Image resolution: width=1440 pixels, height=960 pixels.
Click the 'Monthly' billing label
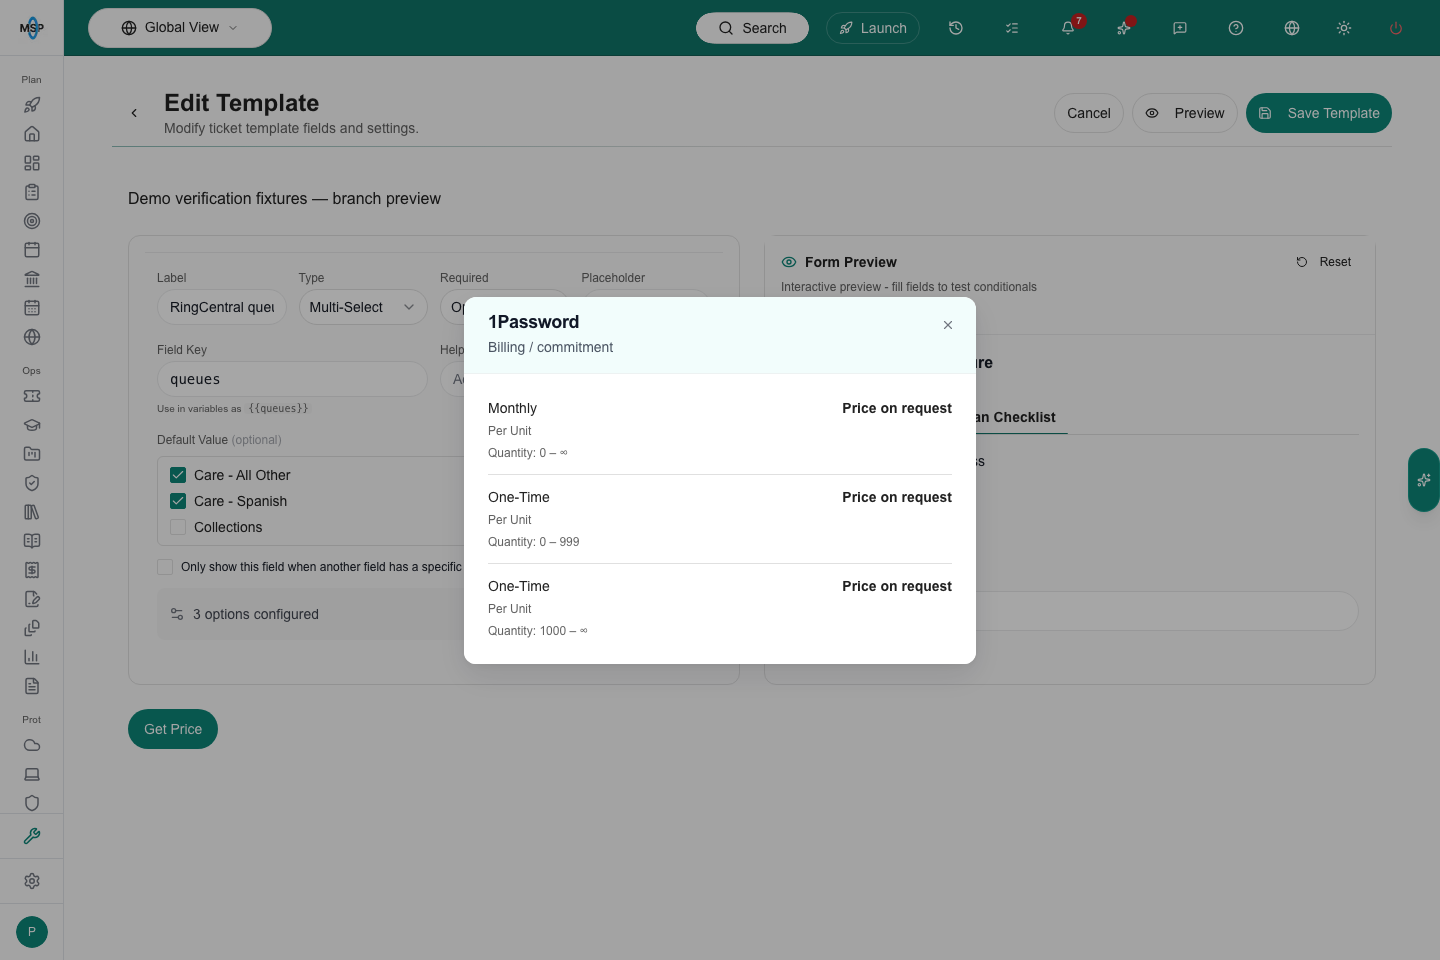512,408
